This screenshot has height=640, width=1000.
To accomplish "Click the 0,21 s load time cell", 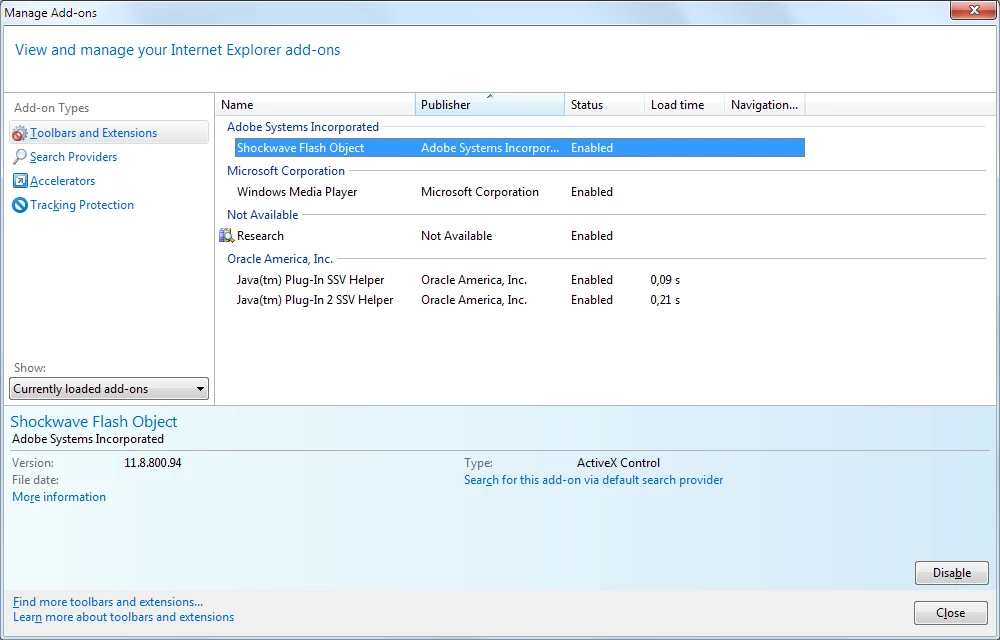I will pos(665,300).
